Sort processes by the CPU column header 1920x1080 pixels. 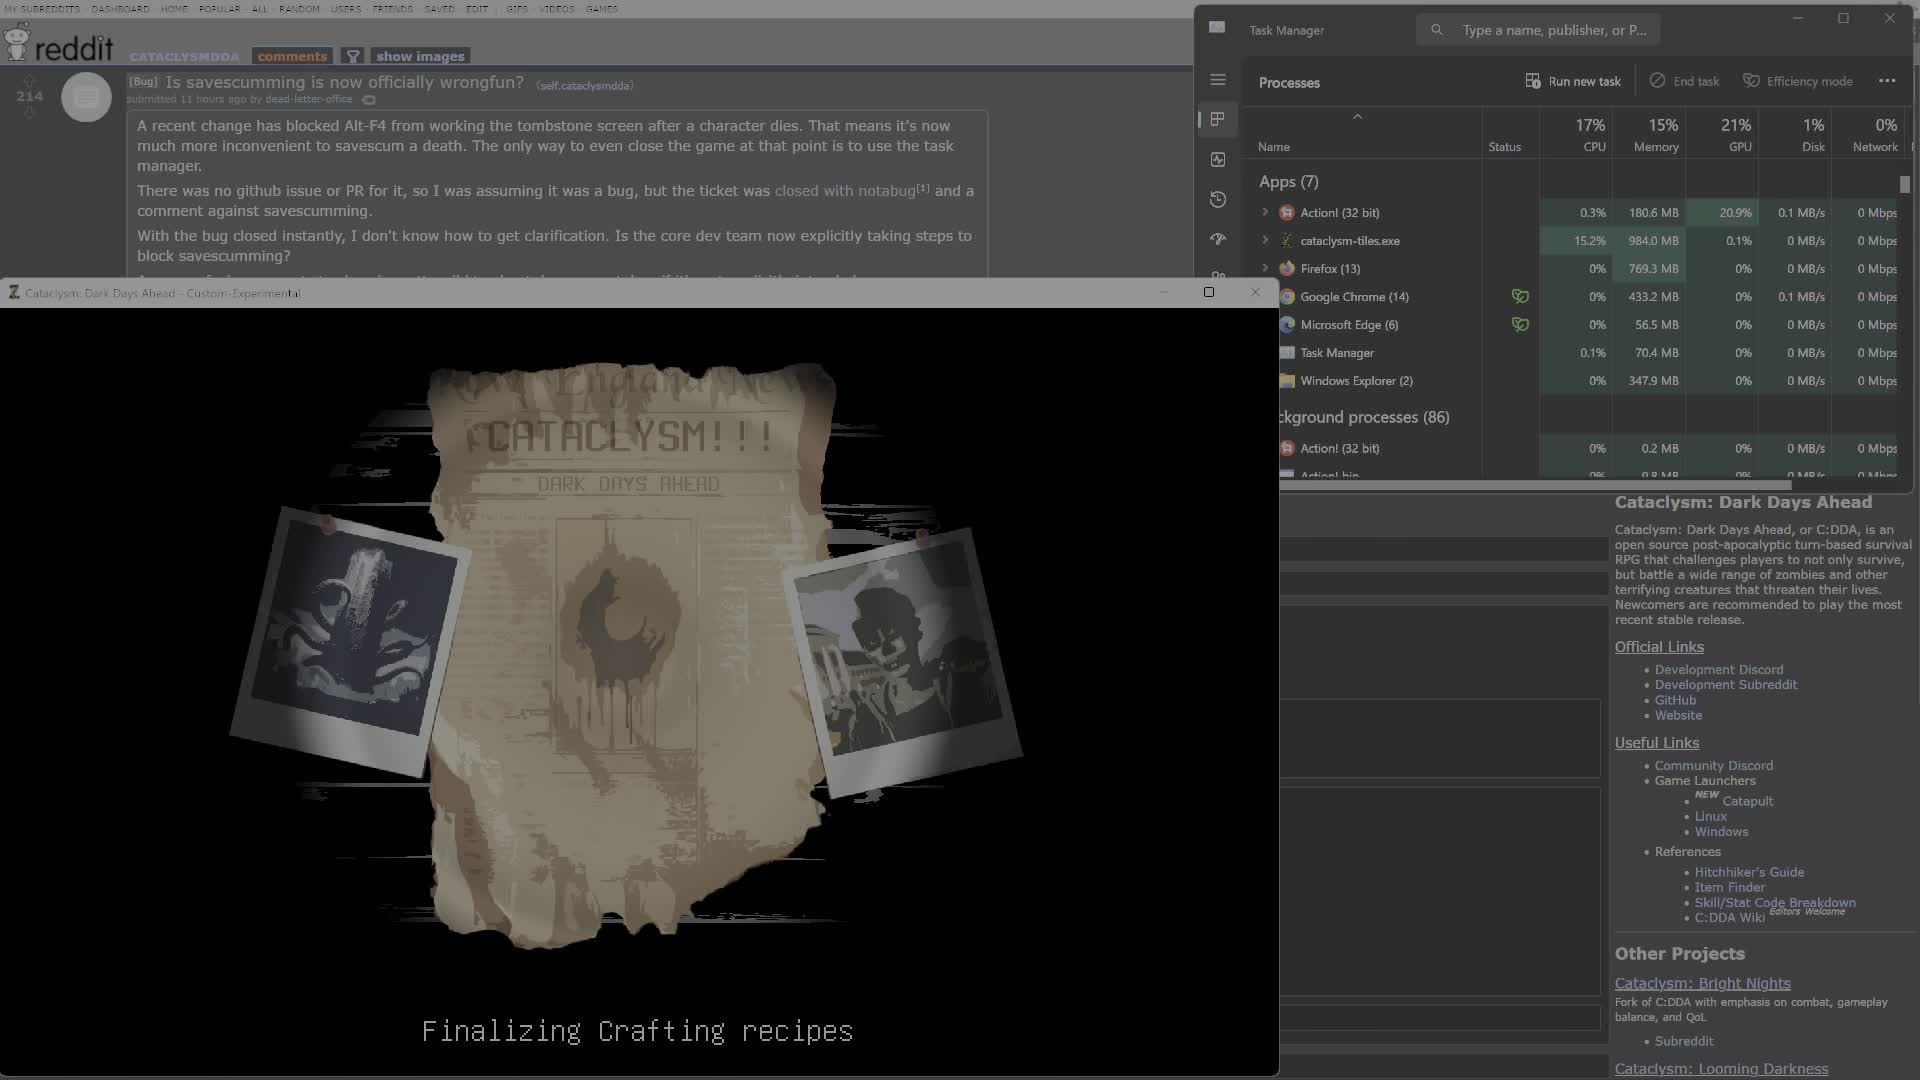coord(1576,134)
